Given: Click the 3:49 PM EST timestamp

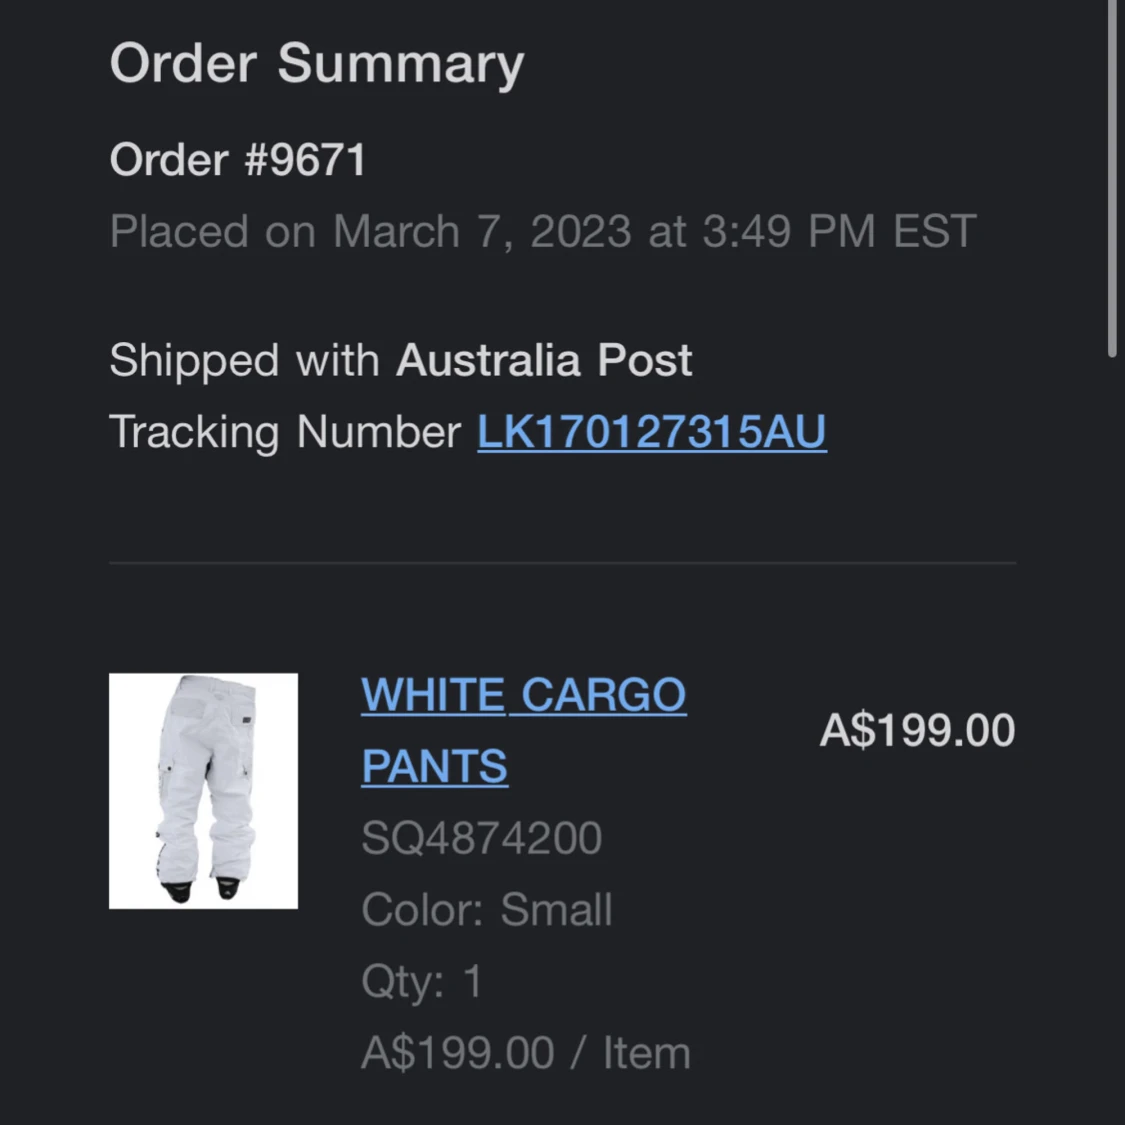Looking at the screenshot, I should tap(839, 232).
